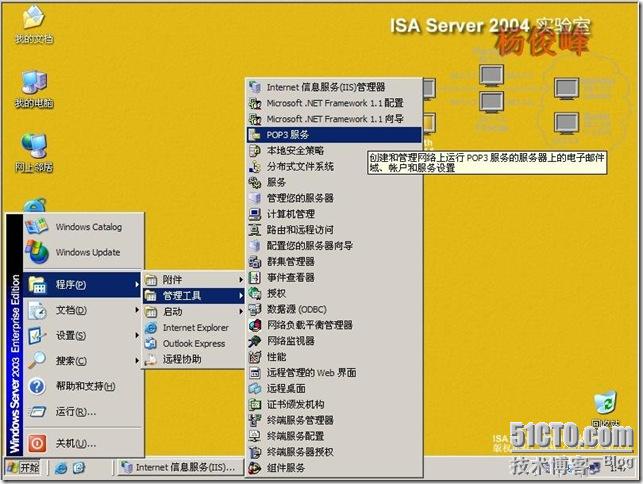Expand the 程序(P) submenu arrow
Screen dimensions: 643x484
[x=137, y=284]
